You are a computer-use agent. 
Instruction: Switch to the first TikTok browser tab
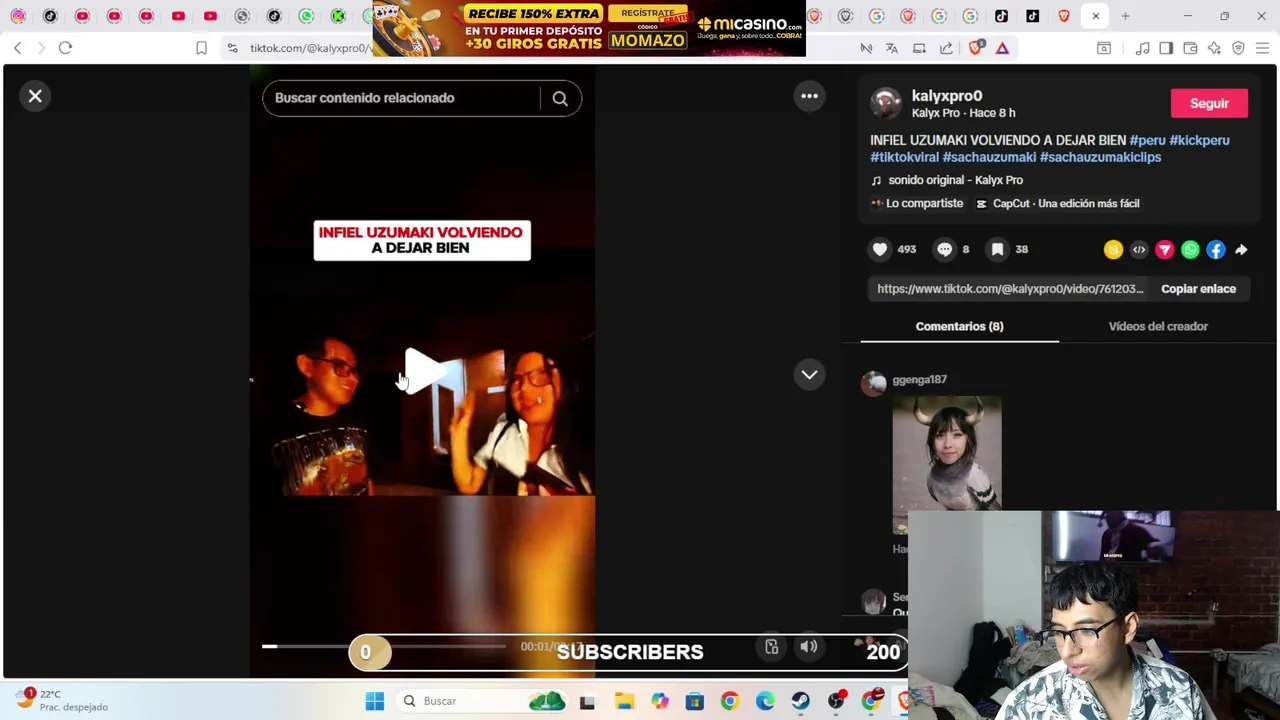(50, 16)
